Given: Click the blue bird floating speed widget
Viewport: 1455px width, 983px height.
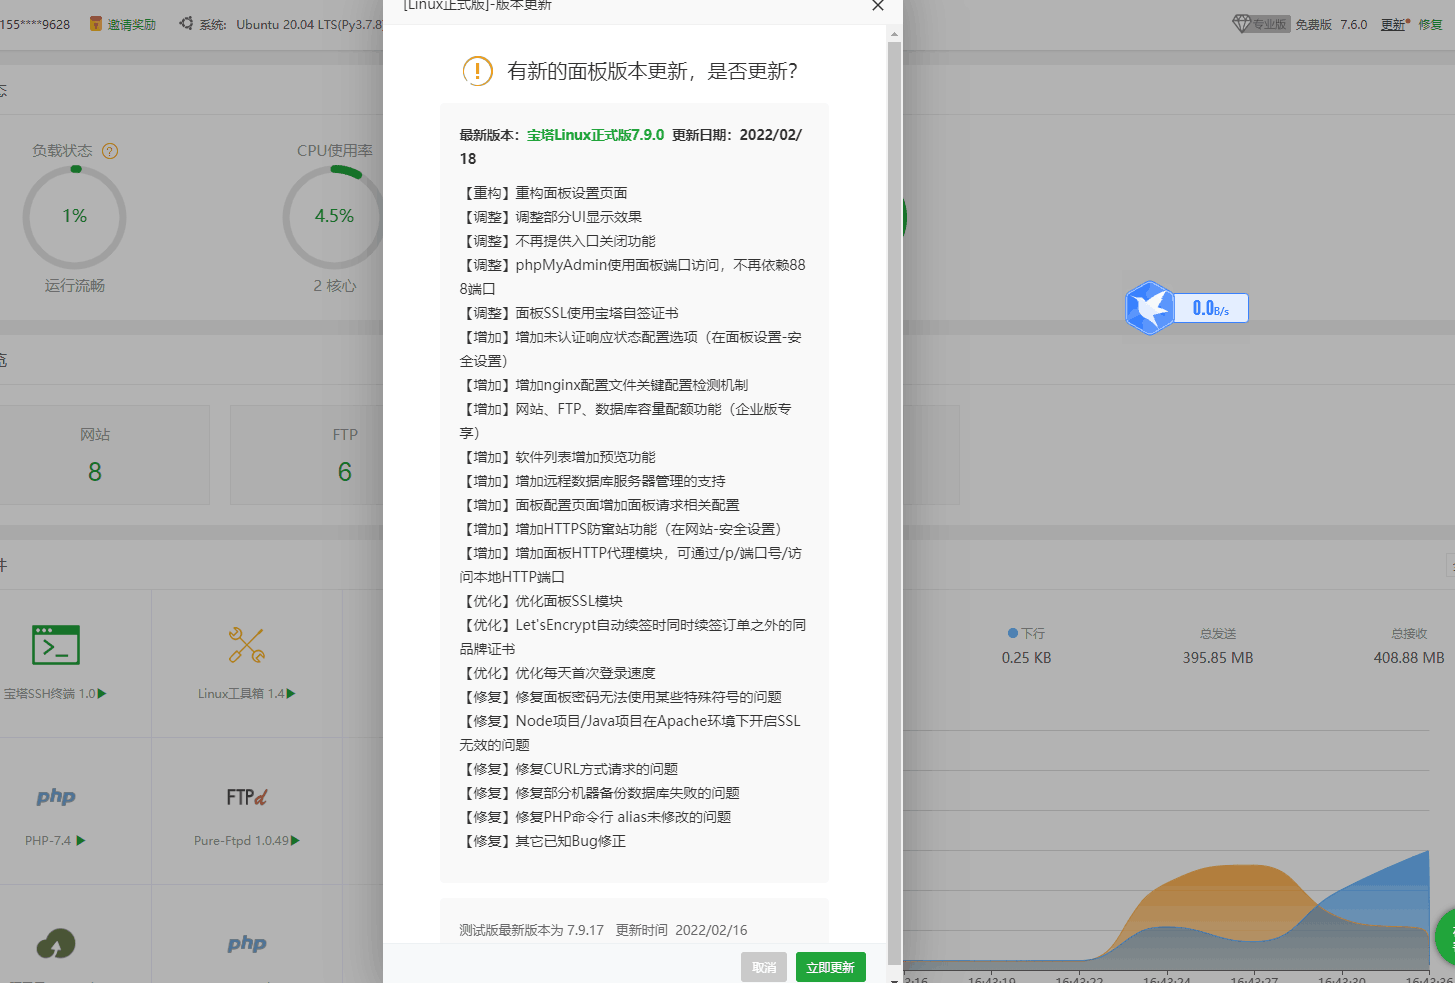Looking at the screenshot, I should point(1149,308).
